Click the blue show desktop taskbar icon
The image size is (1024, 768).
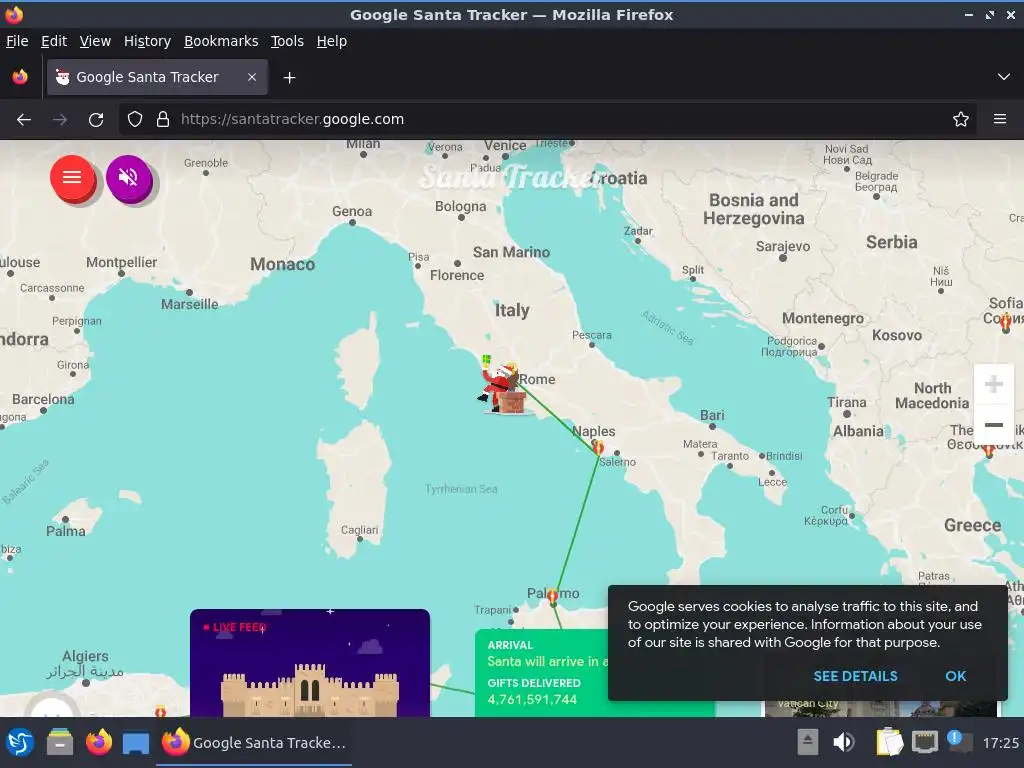136,743
